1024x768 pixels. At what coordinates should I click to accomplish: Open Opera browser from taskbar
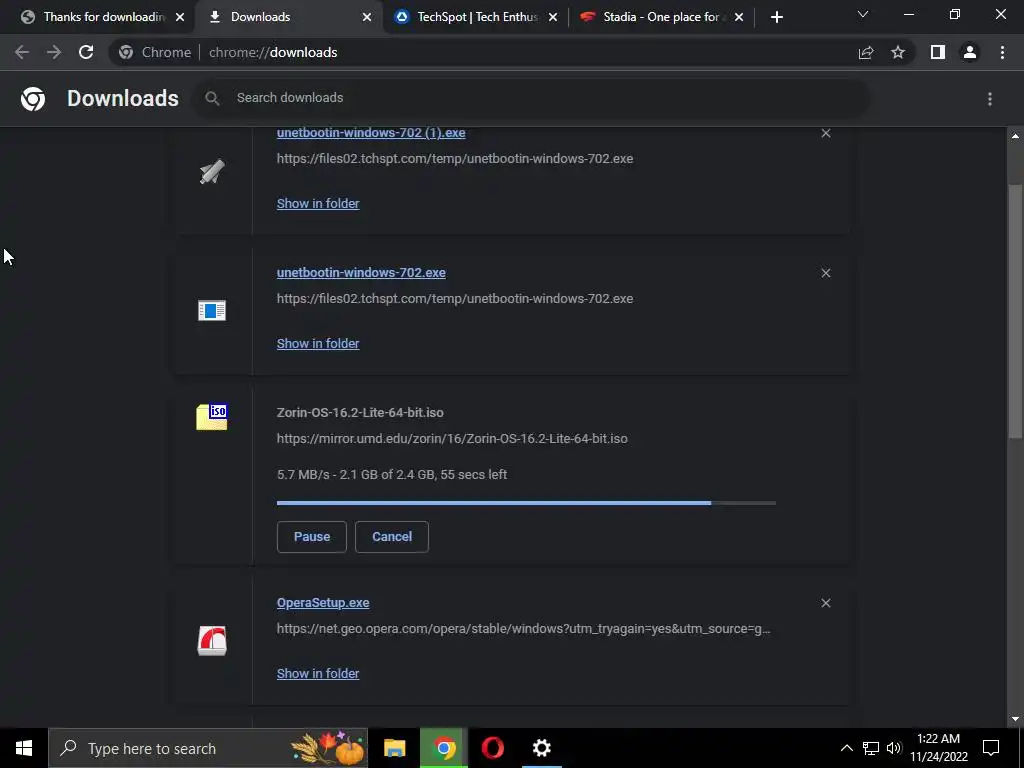pyautogui.click(x=492, y=748)
